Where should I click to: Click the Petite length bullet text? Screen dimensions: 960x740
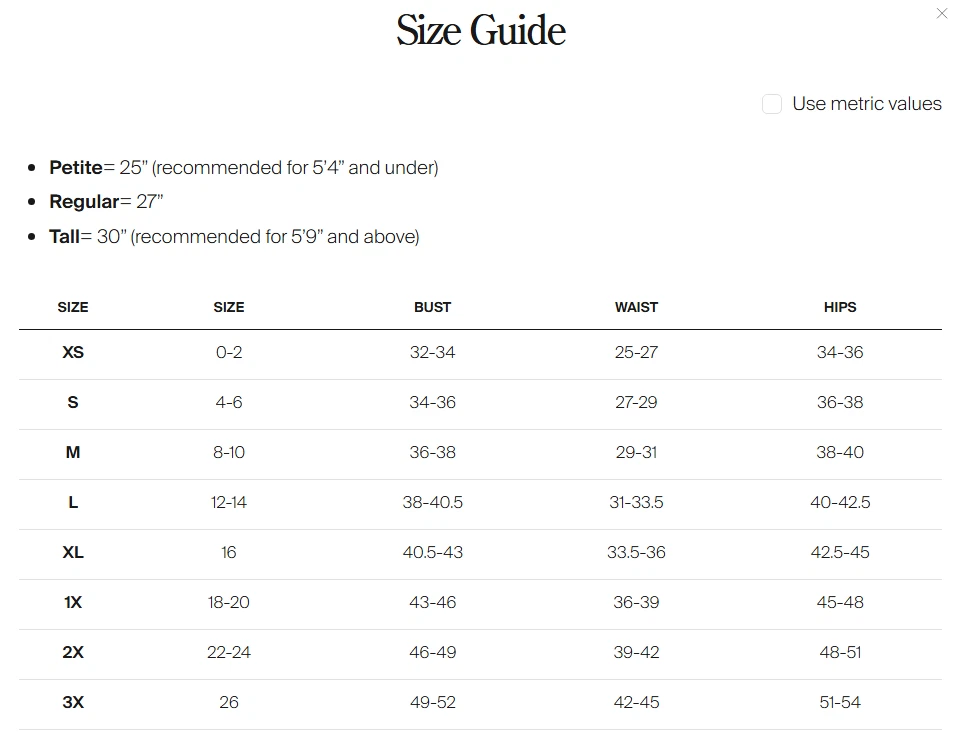pyautogui.click(x=244, y=168)
